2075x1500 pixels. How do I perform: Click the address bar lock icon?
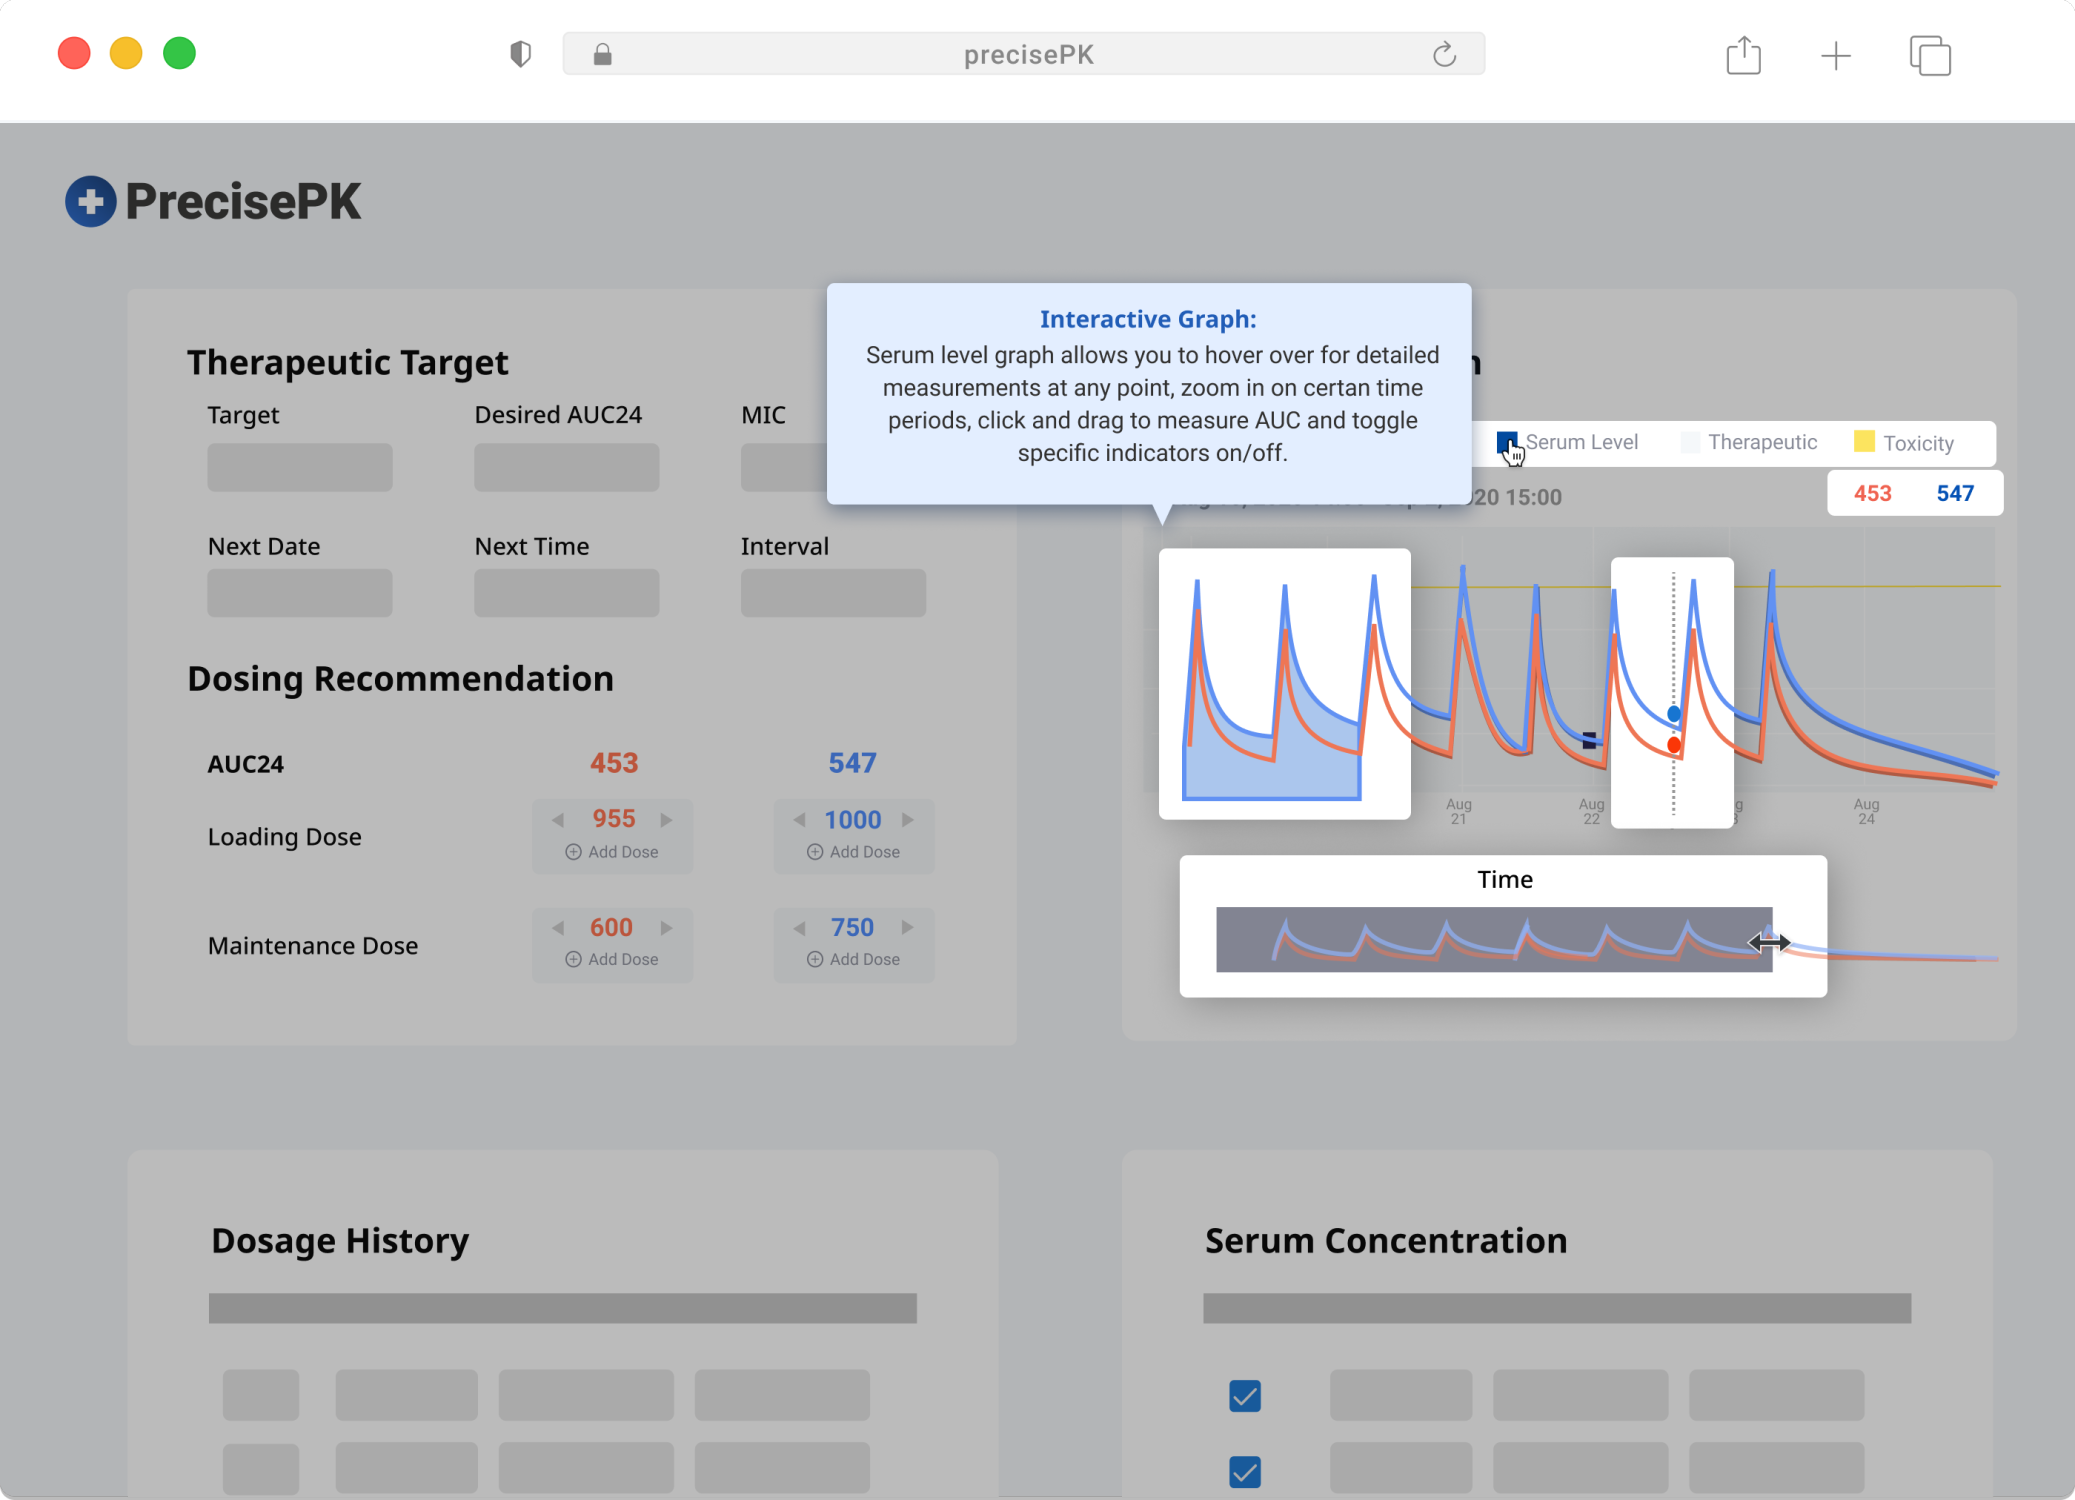click(602, 54)
